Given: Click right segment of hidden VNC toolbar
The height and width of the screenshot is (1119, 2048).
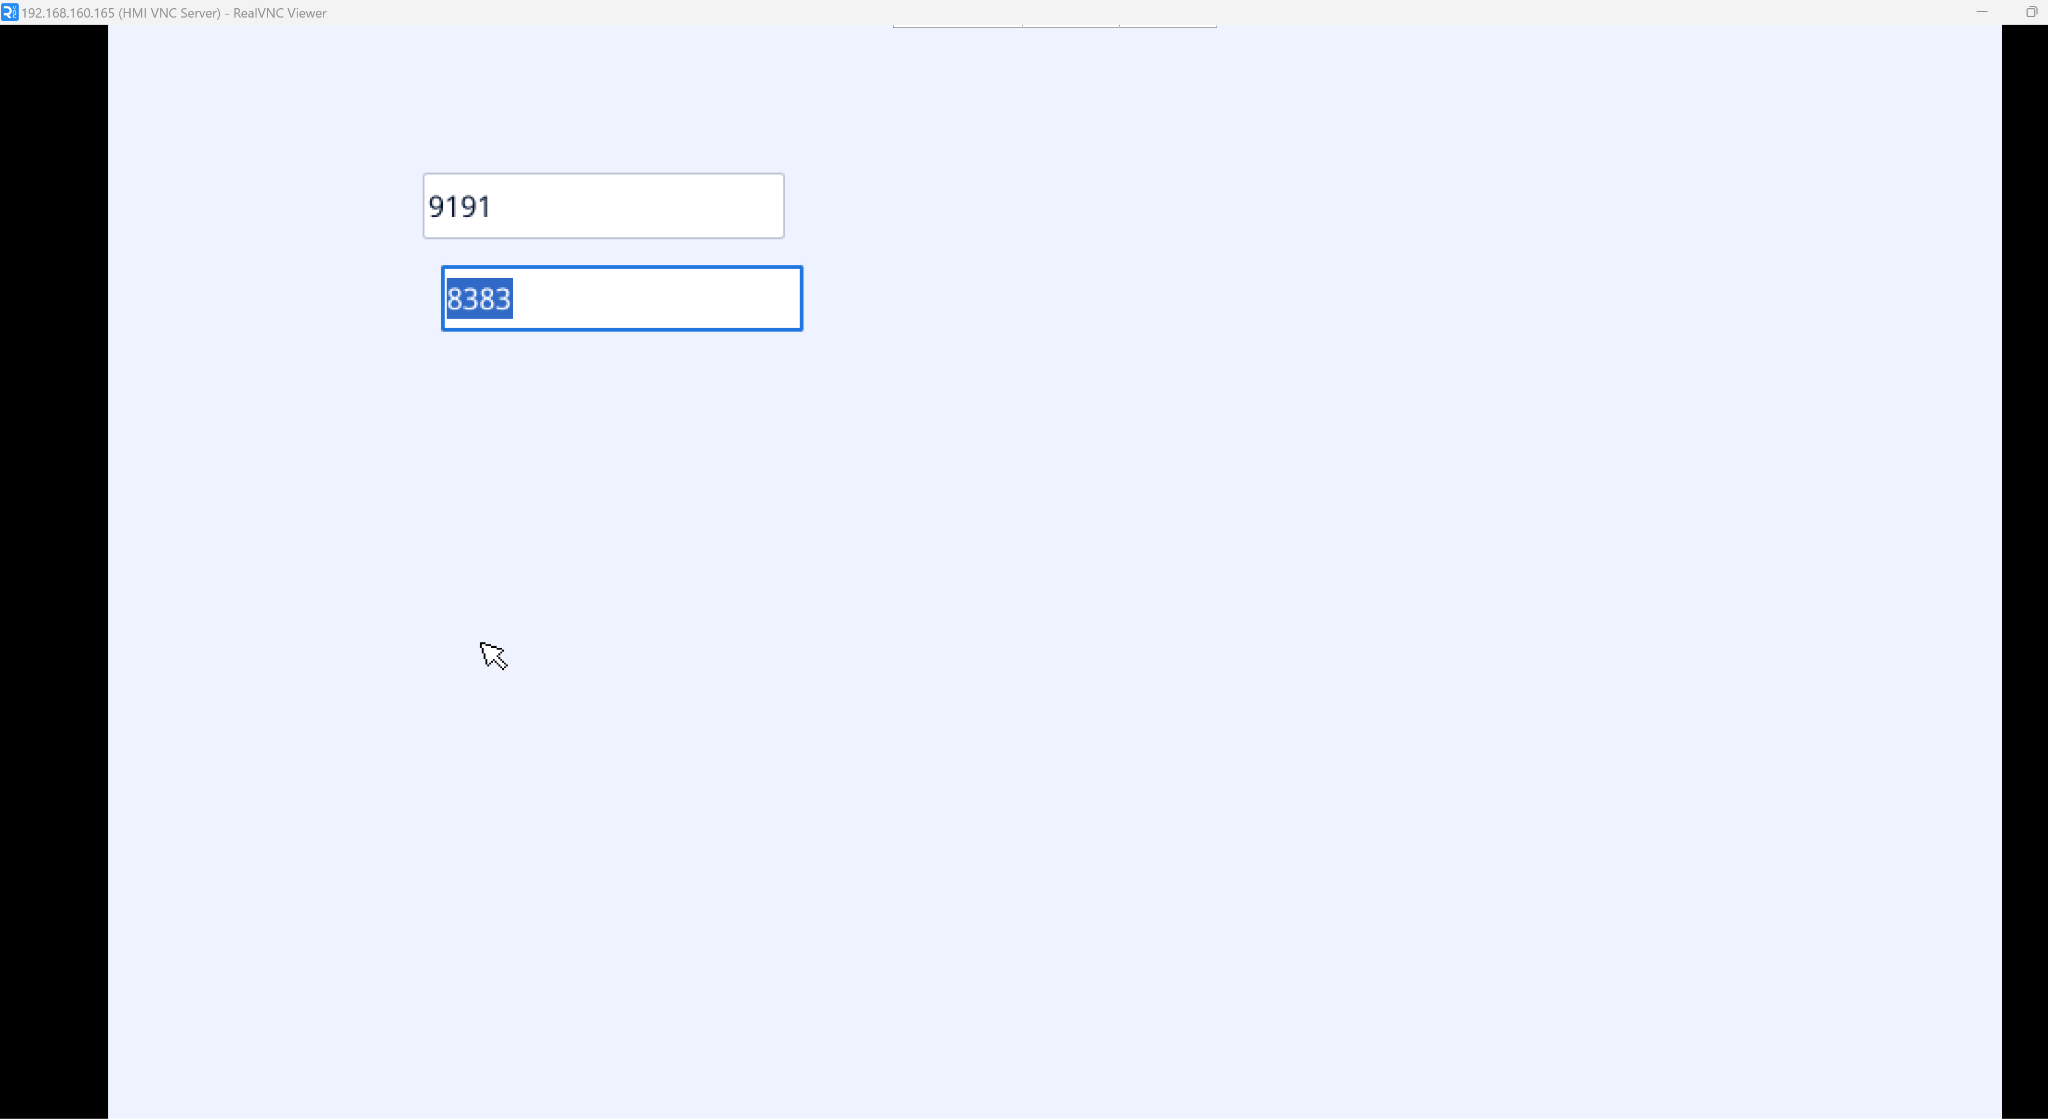Looking at the screenshot, I should pos(1168,25).
